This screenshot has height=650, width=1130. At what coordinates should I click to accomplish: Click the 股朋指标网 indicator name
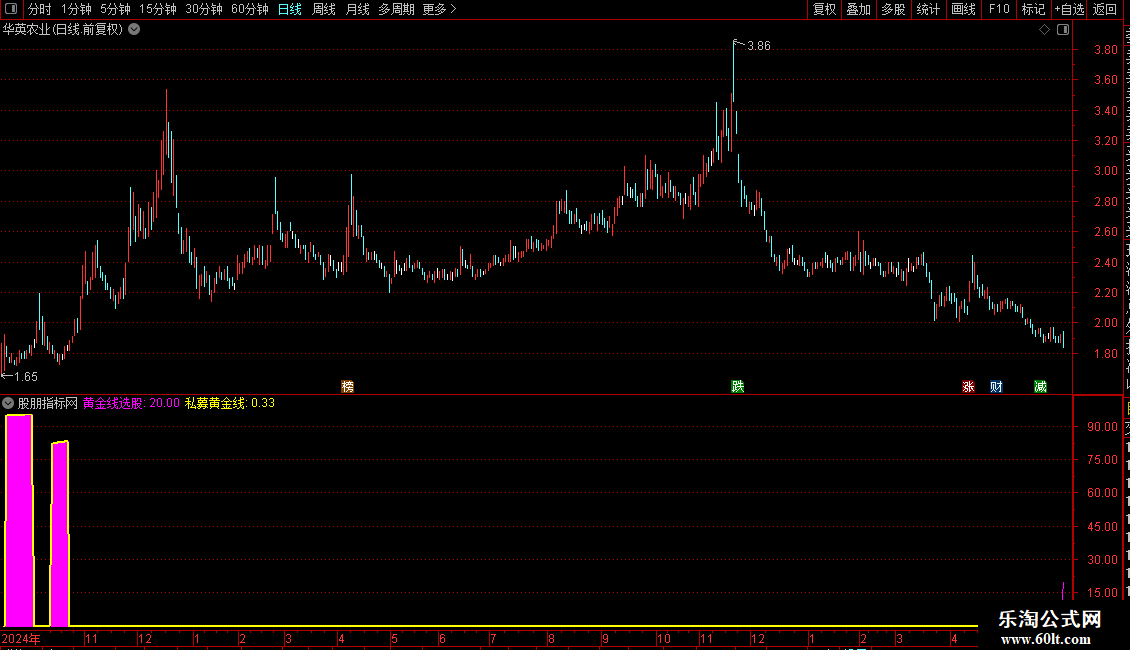(x=48, y=404)
